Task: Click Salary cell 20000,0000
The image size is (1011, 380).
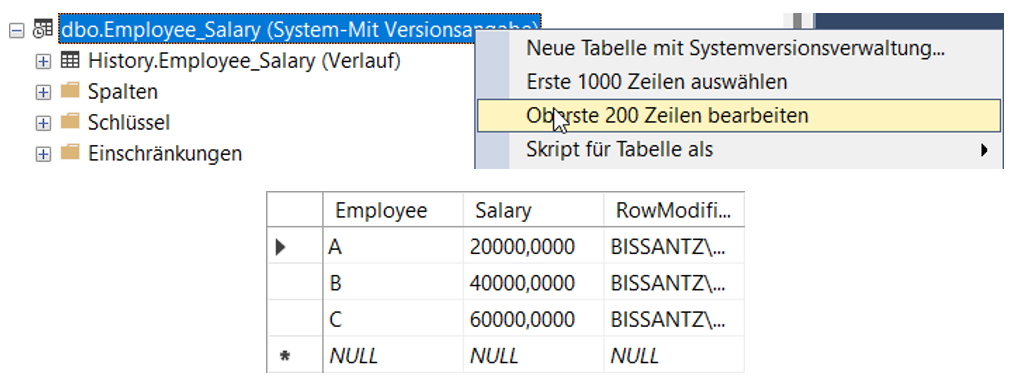Action: pyautogui.click(x=534, y=246)
